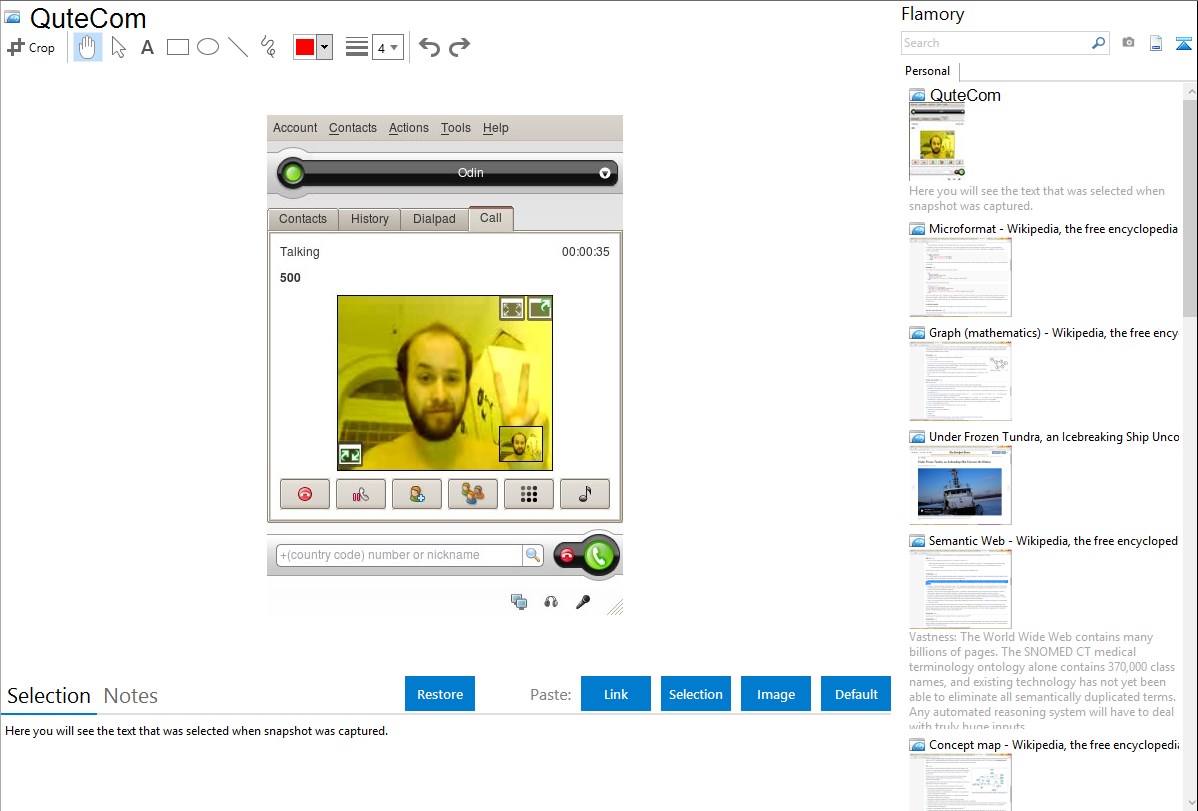This screenshot has width=1198, height=811.
Task: Select the arrow pointer tool
Action: [118, 47]
